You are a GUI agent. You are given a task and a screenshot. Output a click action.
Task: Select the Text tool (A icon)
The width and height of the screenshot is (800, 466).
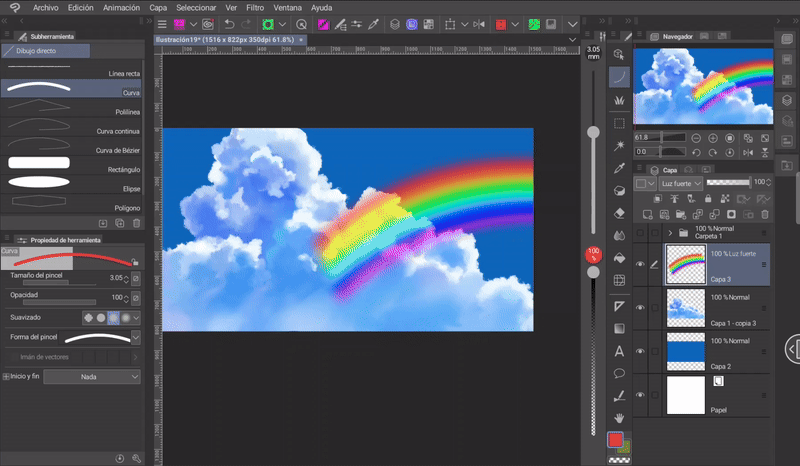619,350
